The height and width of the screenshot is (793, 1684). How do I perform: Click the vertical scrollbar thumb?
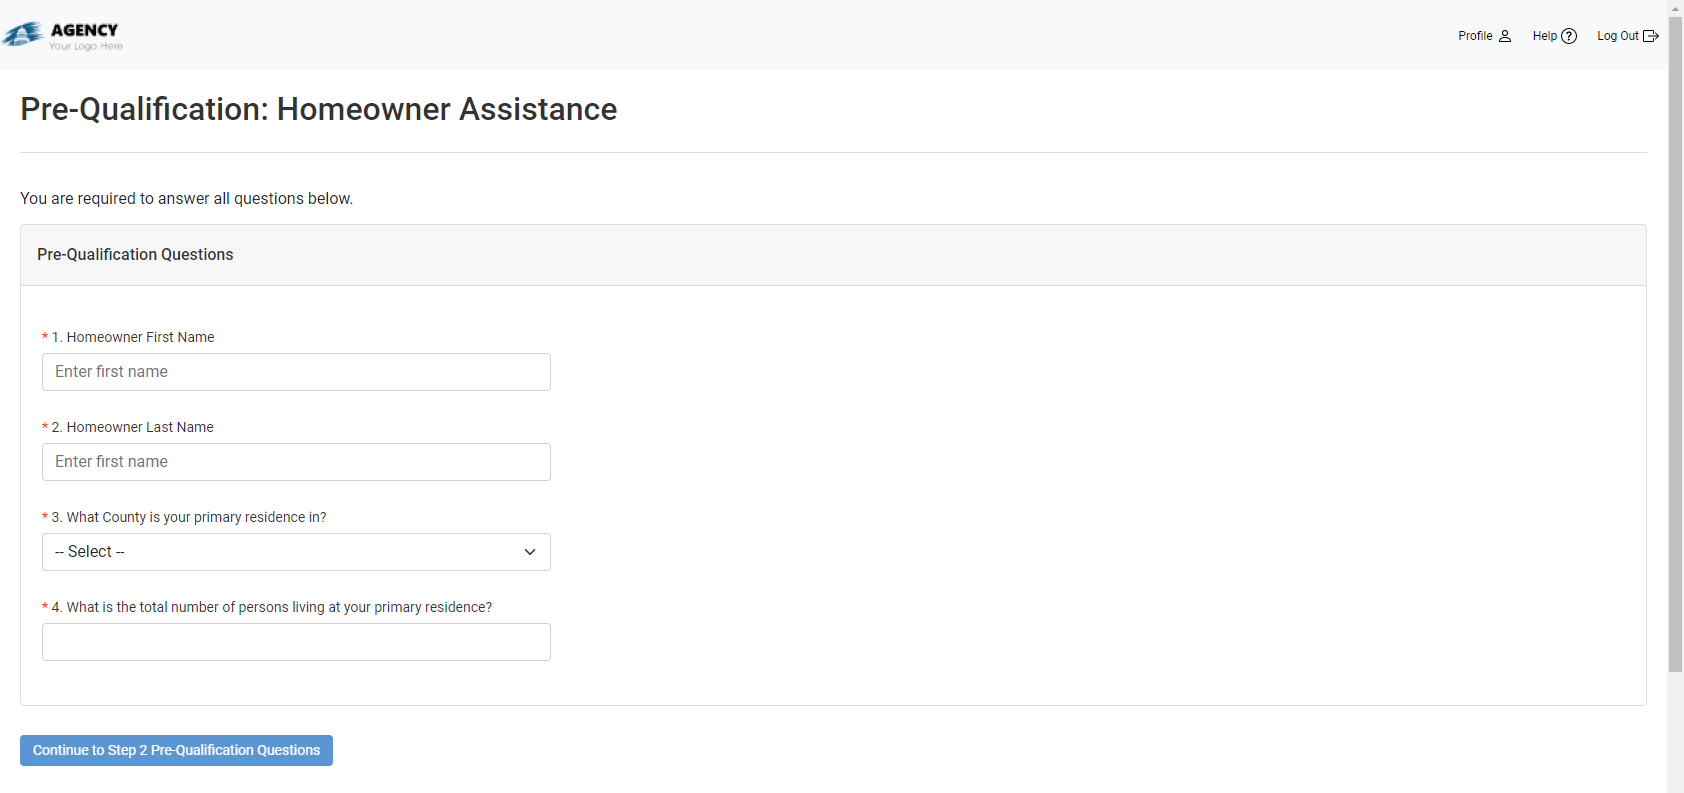[1675, 340]
